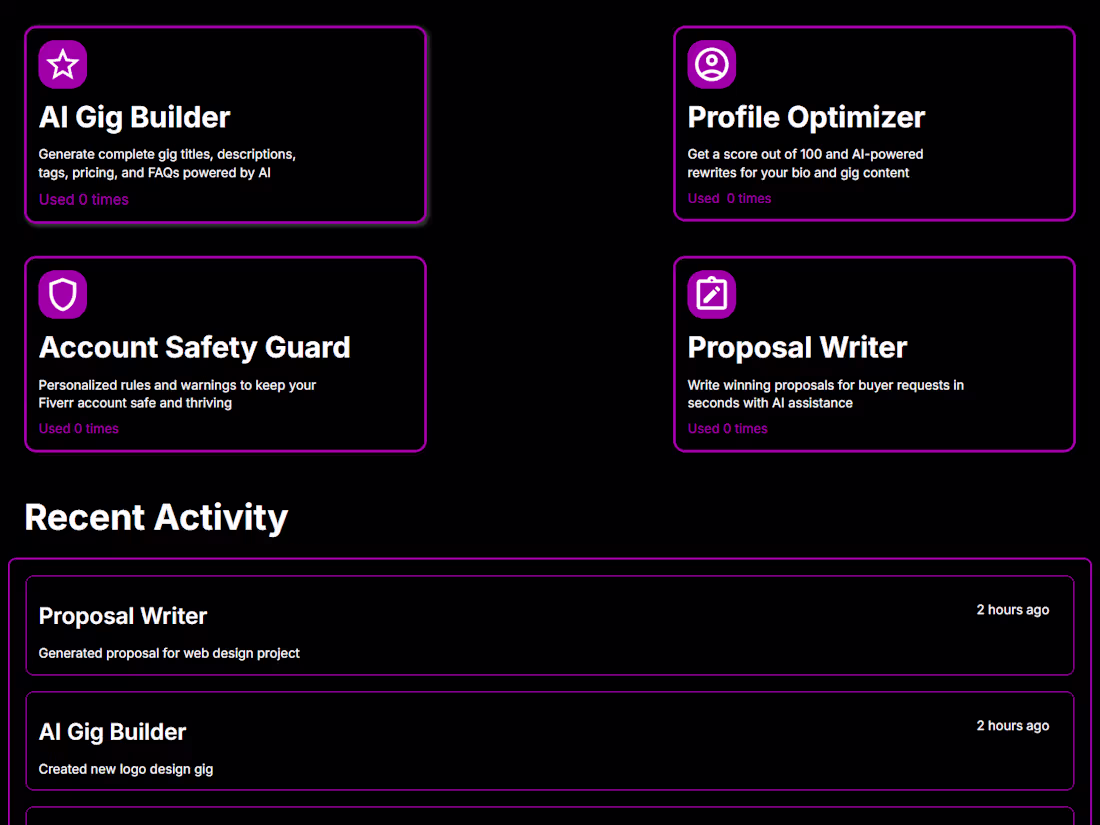1100x825 pixels.
Task: Click the user profile icon on Profile Optimizer
Action: coord(711,65)
